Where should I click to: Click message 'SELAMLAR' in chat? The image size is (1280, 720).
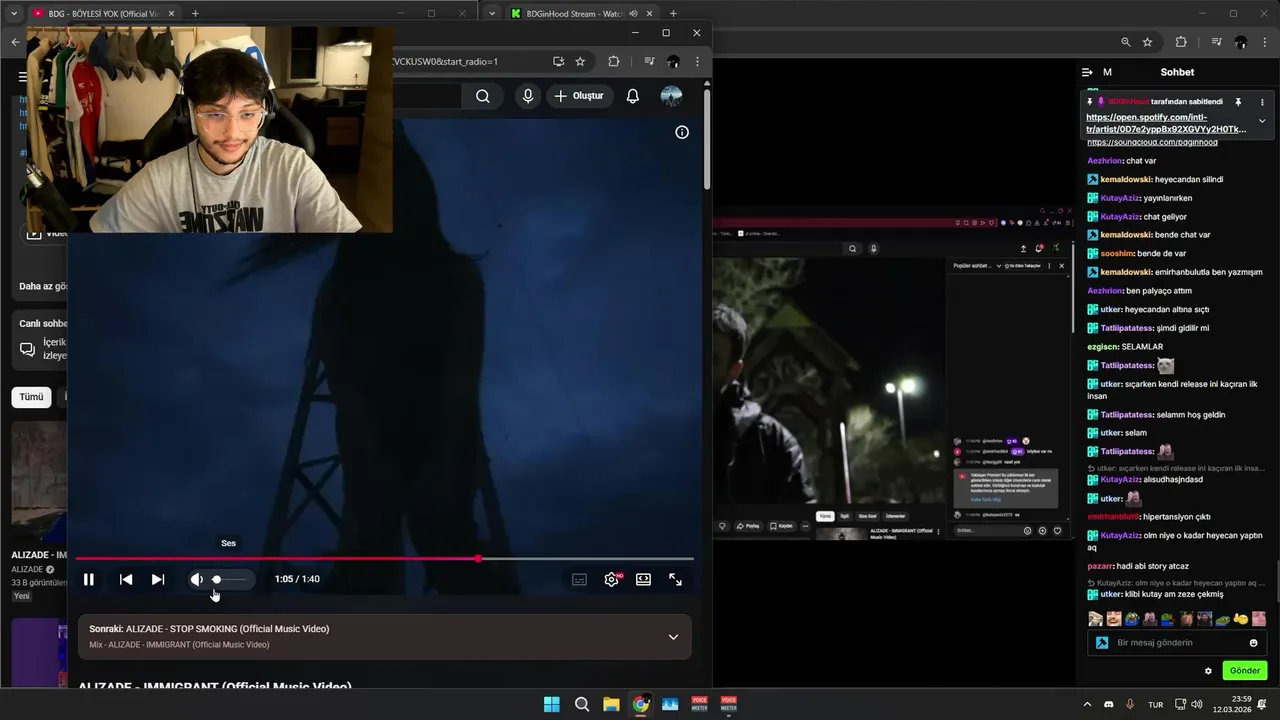pyautogui.click(x=1142, y=347)
